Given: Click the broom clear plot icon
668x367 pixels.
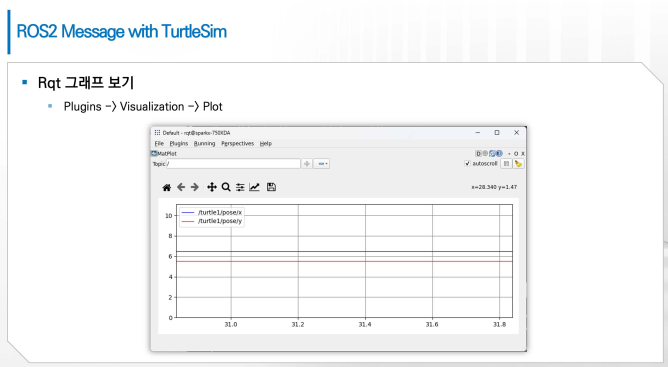Looking at the screenshot, I should [x=518, y=163].
